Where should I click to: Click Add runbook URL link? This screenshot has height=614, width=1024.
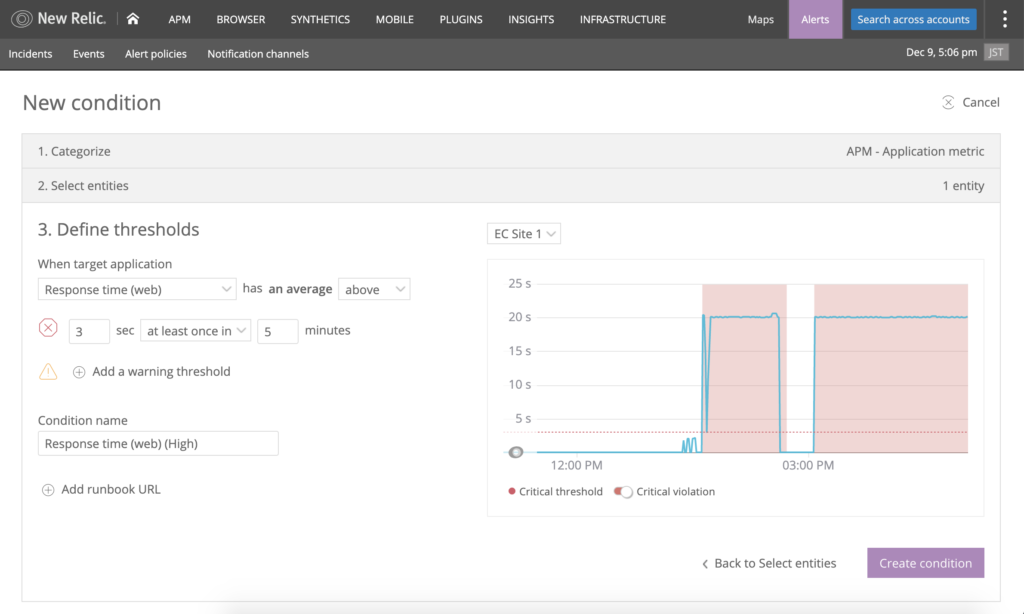pos(111,489)
